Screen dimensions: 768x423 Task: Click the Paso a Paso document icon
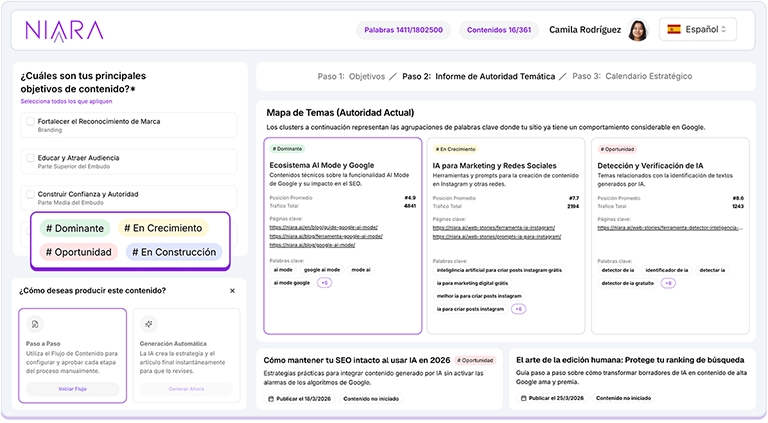coord(35,325)
